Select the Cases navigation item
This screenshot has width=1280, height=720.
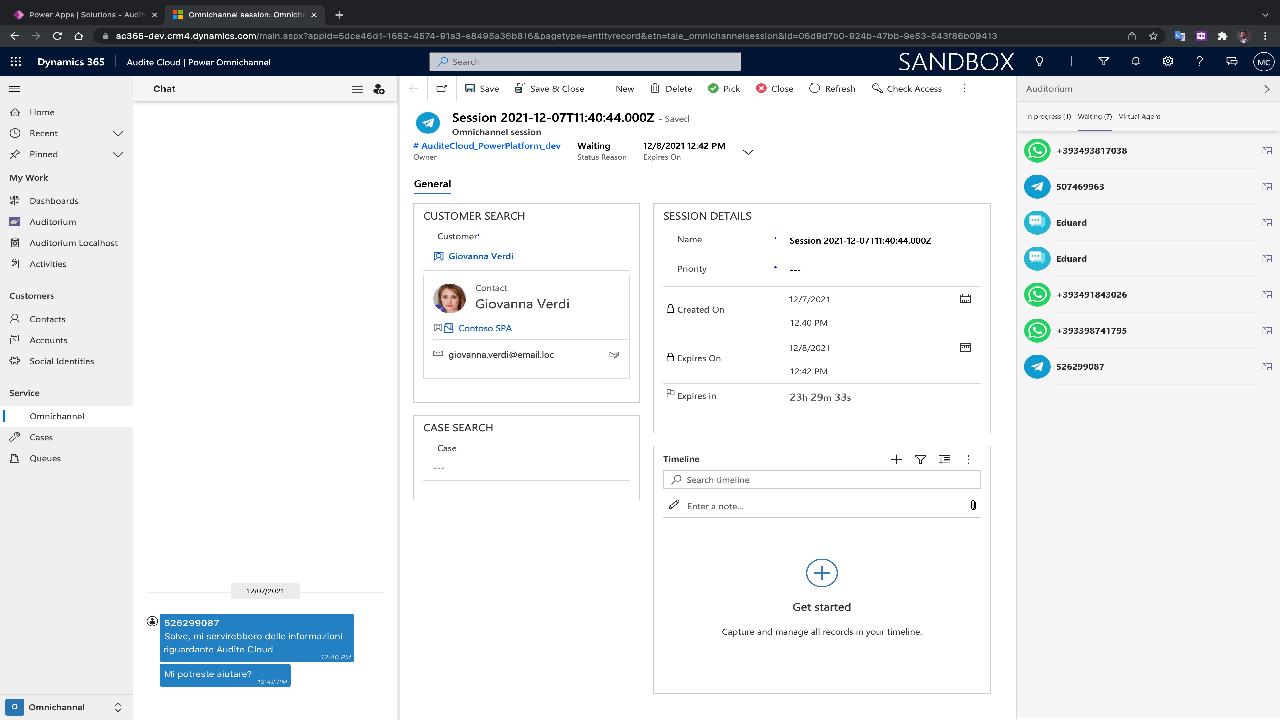coord(41,437)
